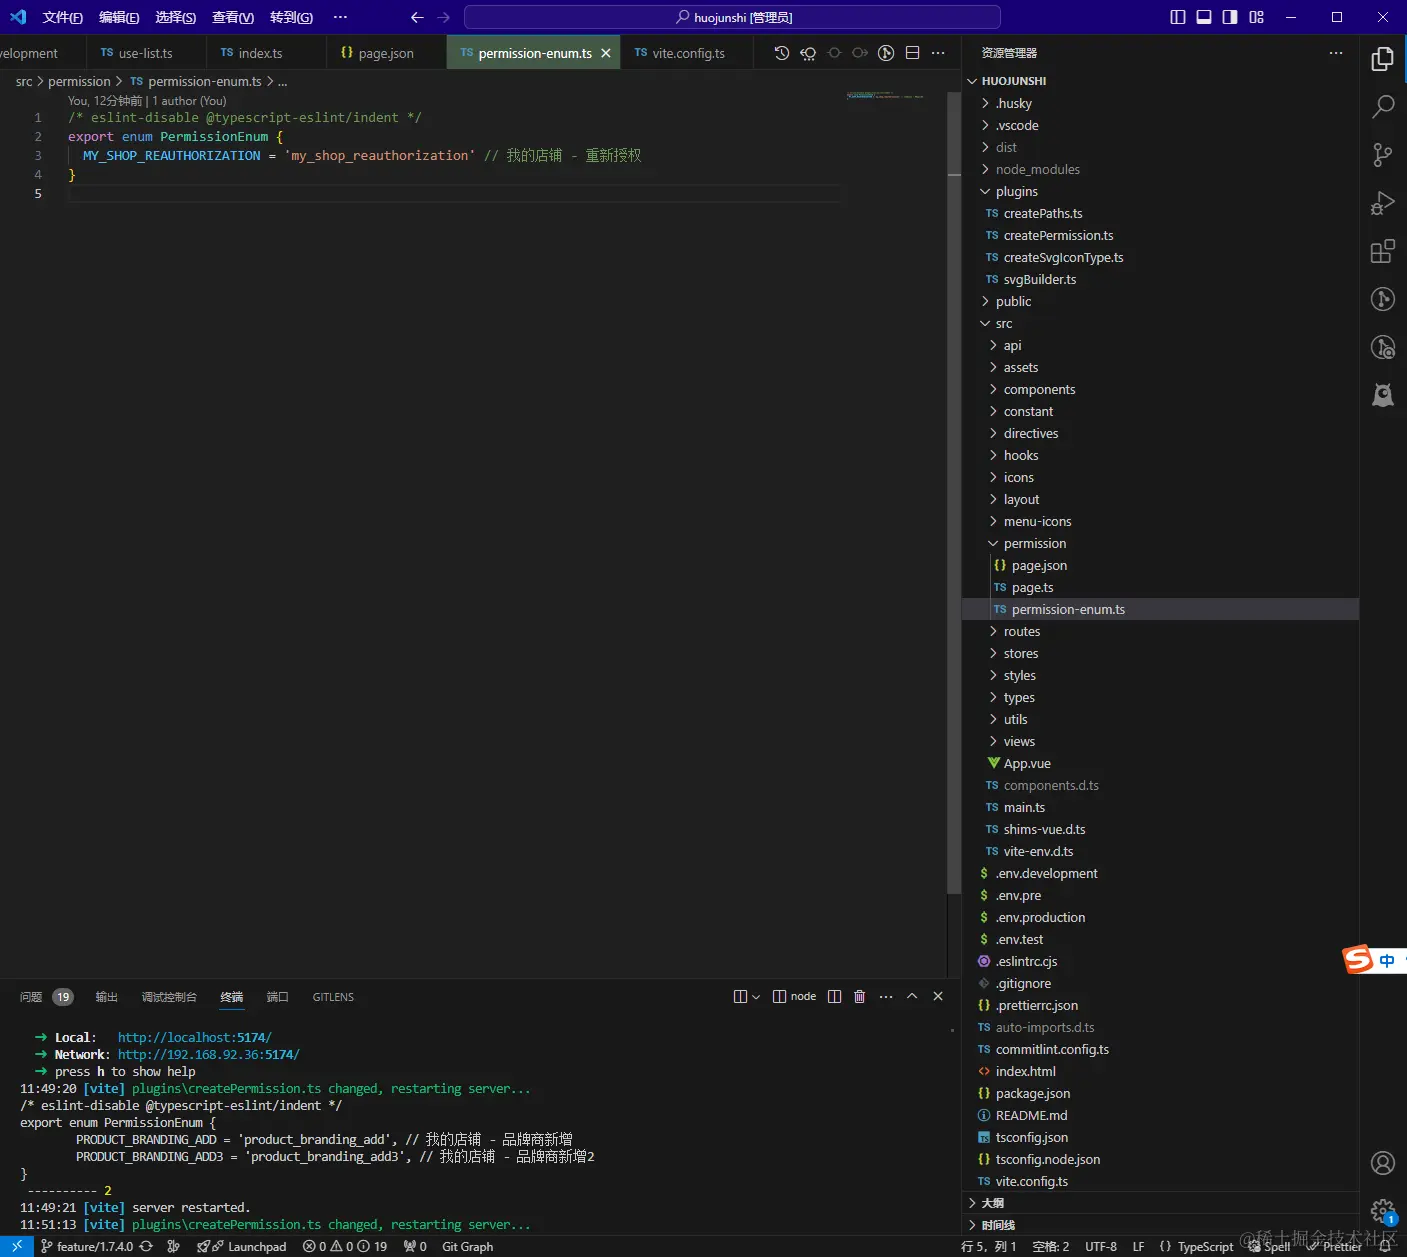
Task: Click the editor minimap code preview
Action: [x=885, y=96]
